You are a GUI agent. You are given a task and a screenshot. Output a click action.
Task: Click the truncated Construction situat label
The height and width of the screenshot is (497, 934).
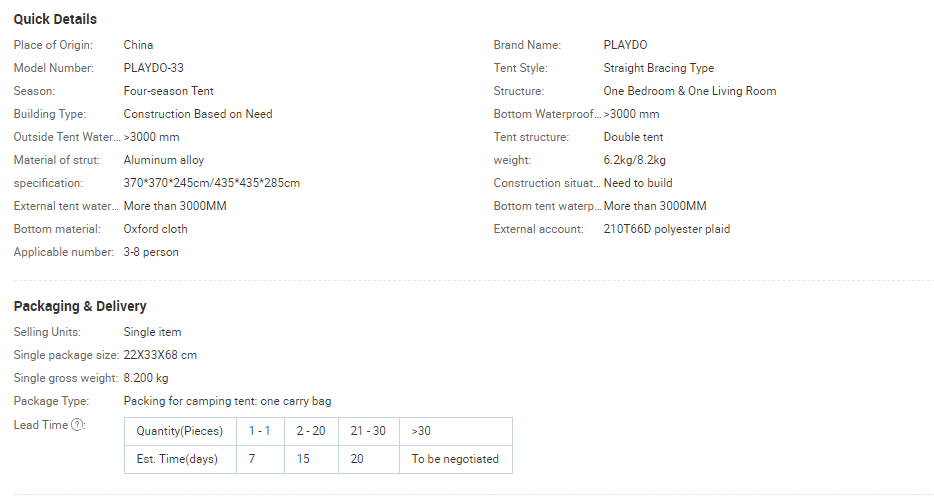point(546,183)
